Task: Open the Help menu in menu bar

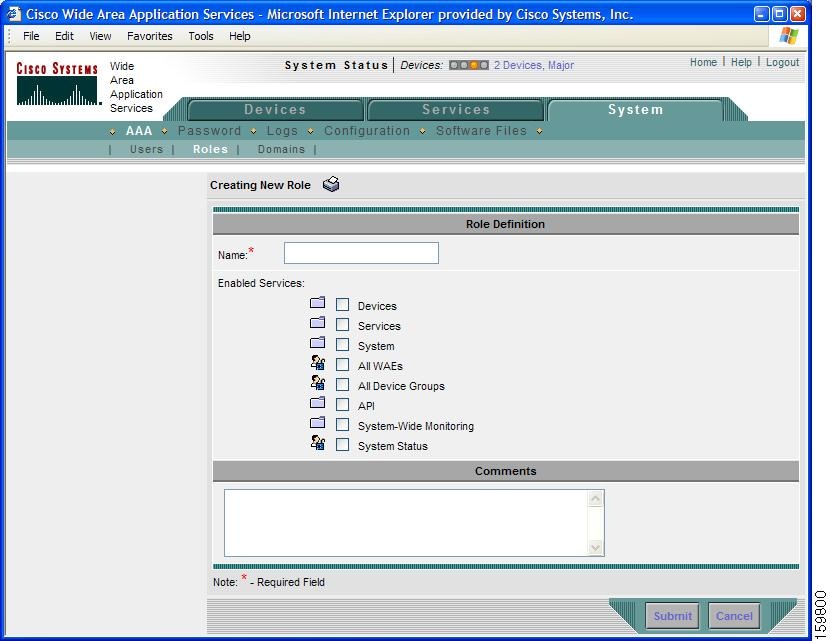Action: point(239,36)
